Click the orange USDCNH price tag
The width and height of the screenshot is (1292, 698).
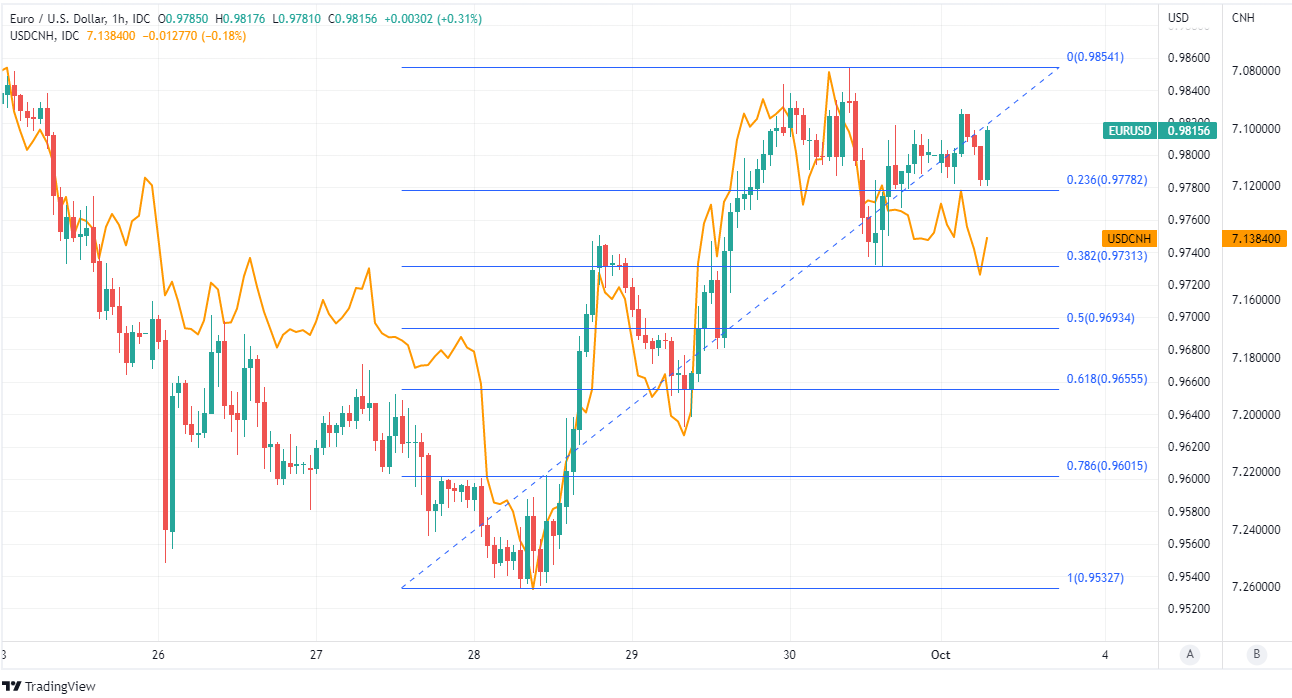tap(1128, 238)
